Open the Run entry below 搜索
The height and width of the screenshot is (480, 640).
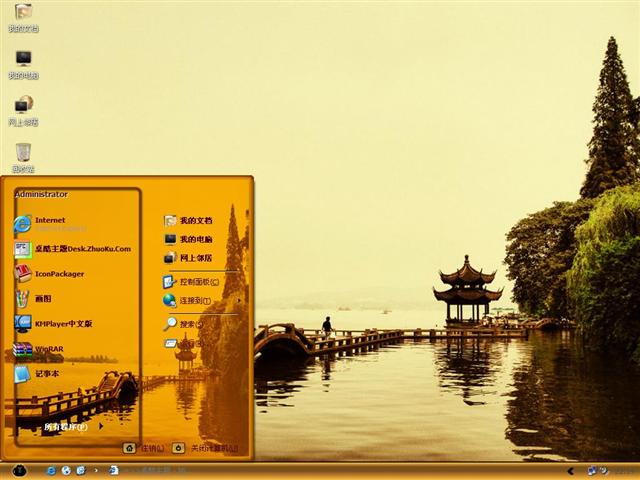[183, 344]
